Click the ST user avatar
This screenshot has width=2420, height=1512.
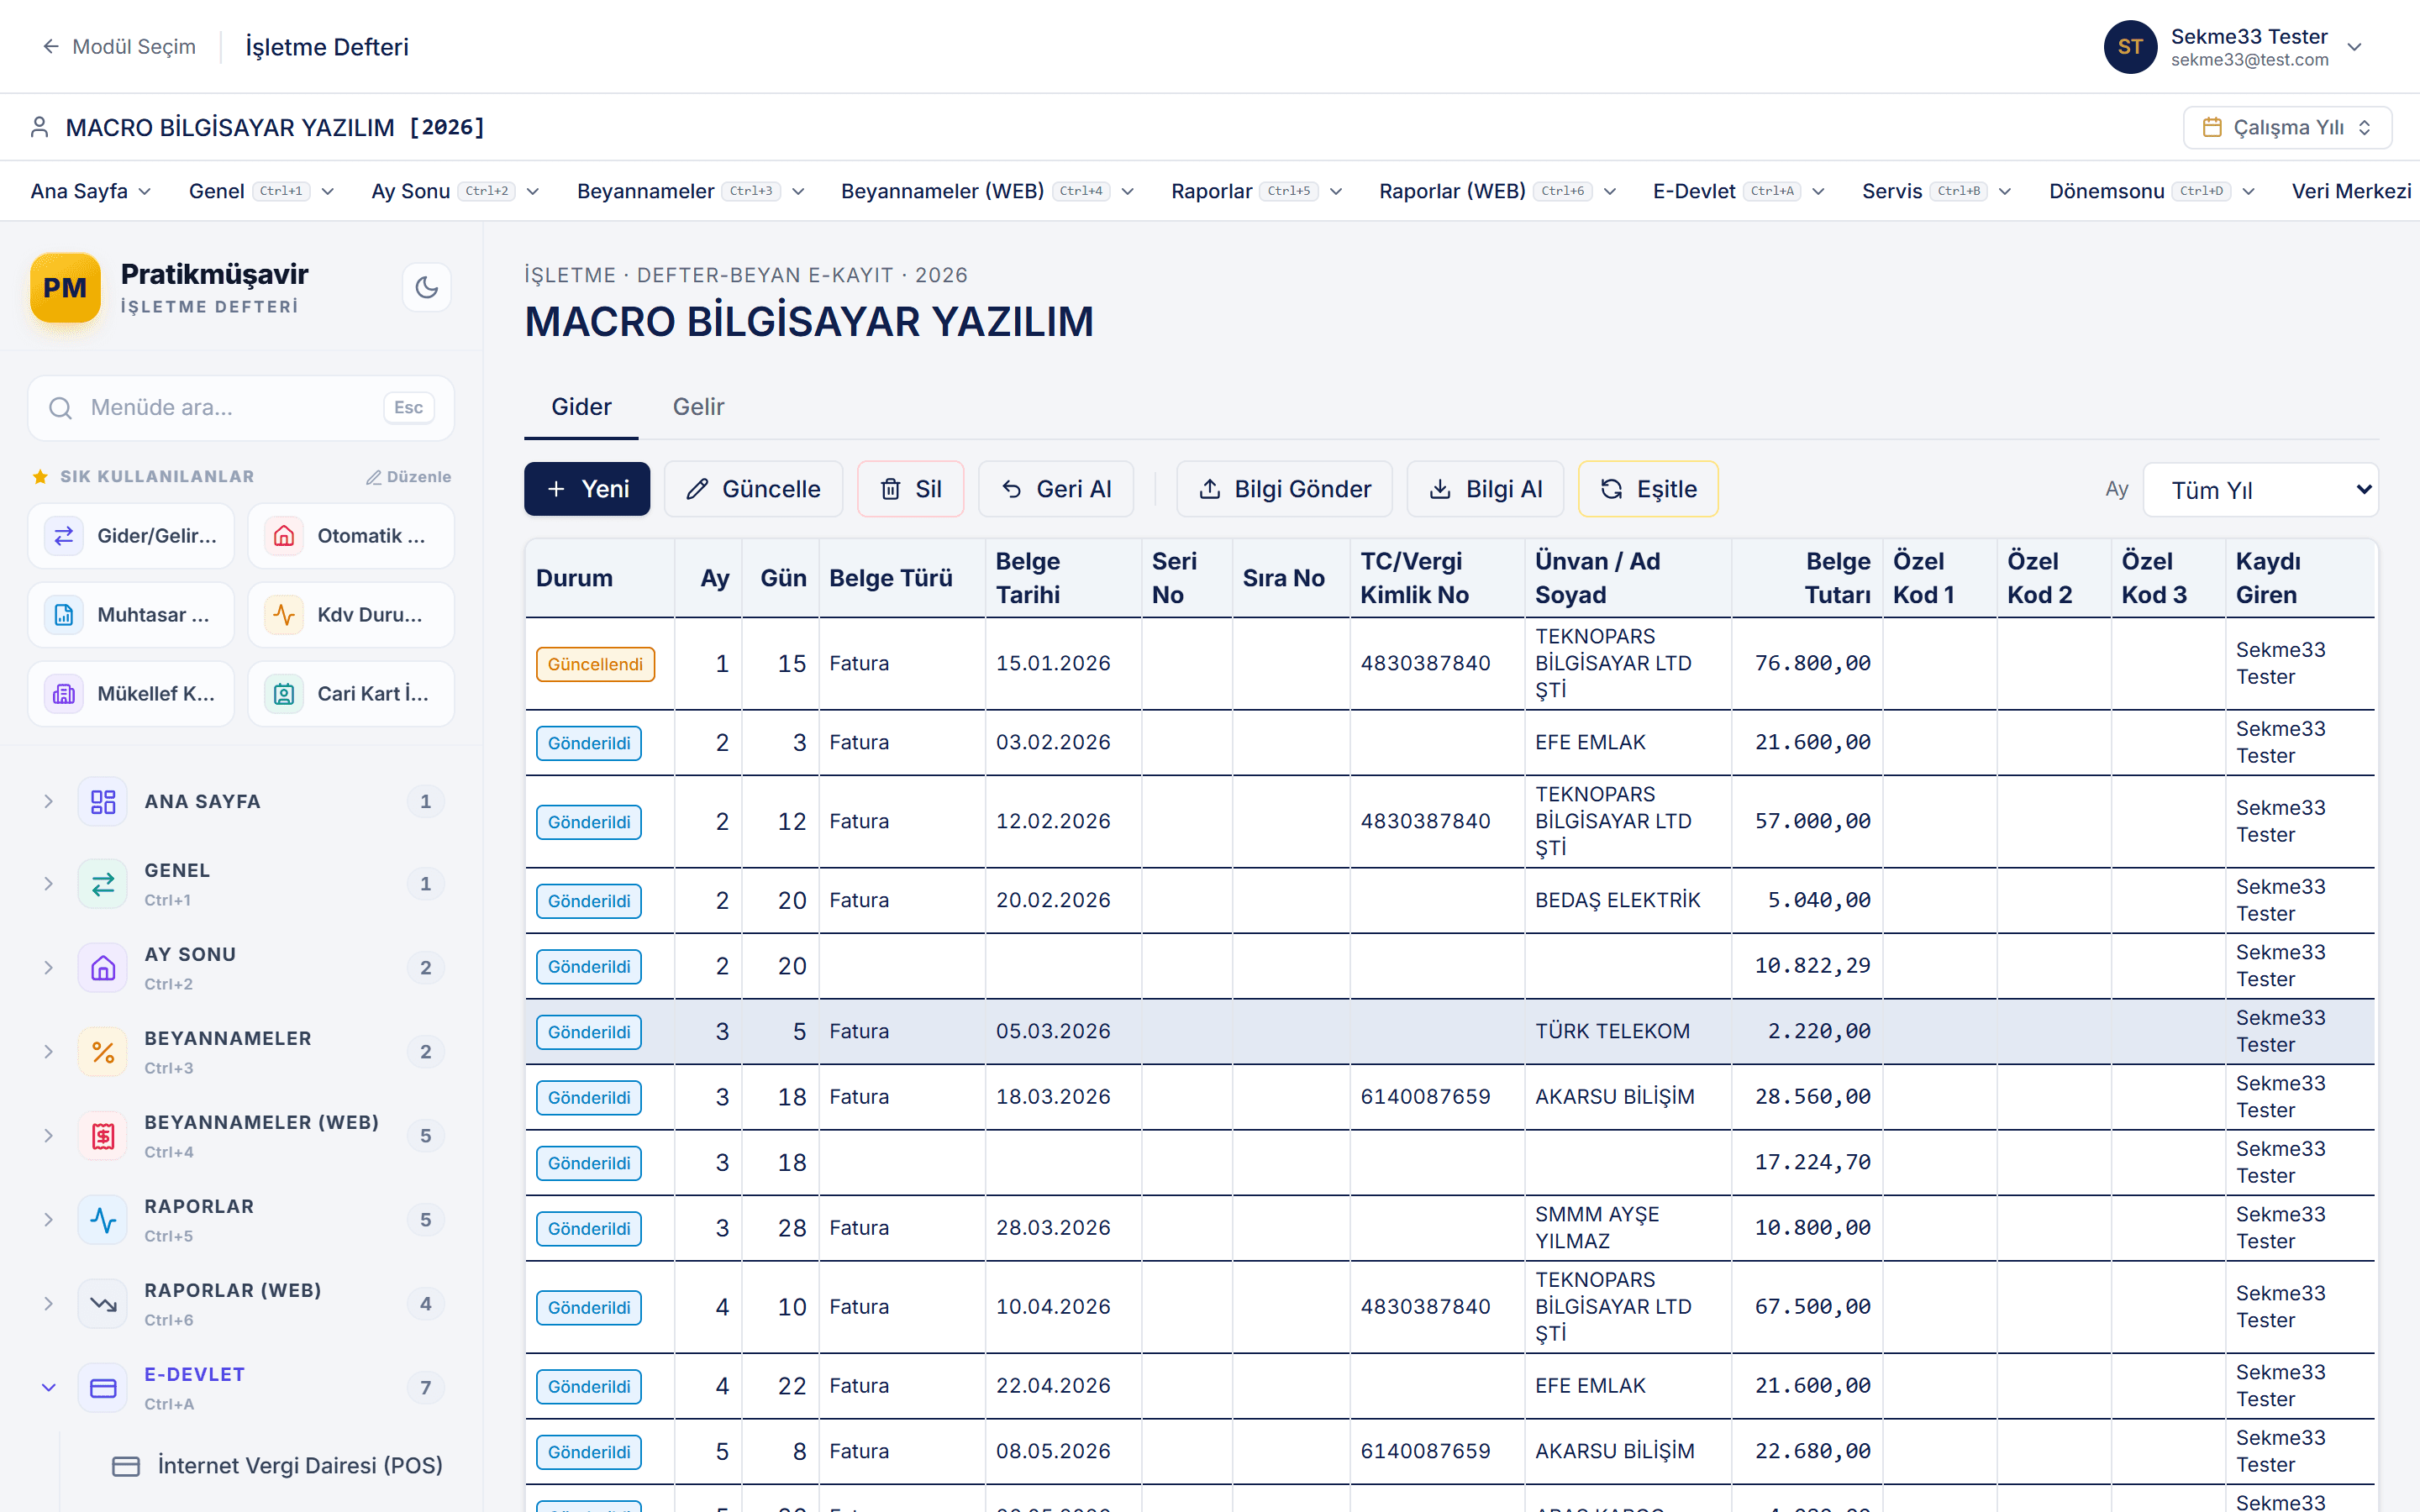click(x=2130, y=47)
